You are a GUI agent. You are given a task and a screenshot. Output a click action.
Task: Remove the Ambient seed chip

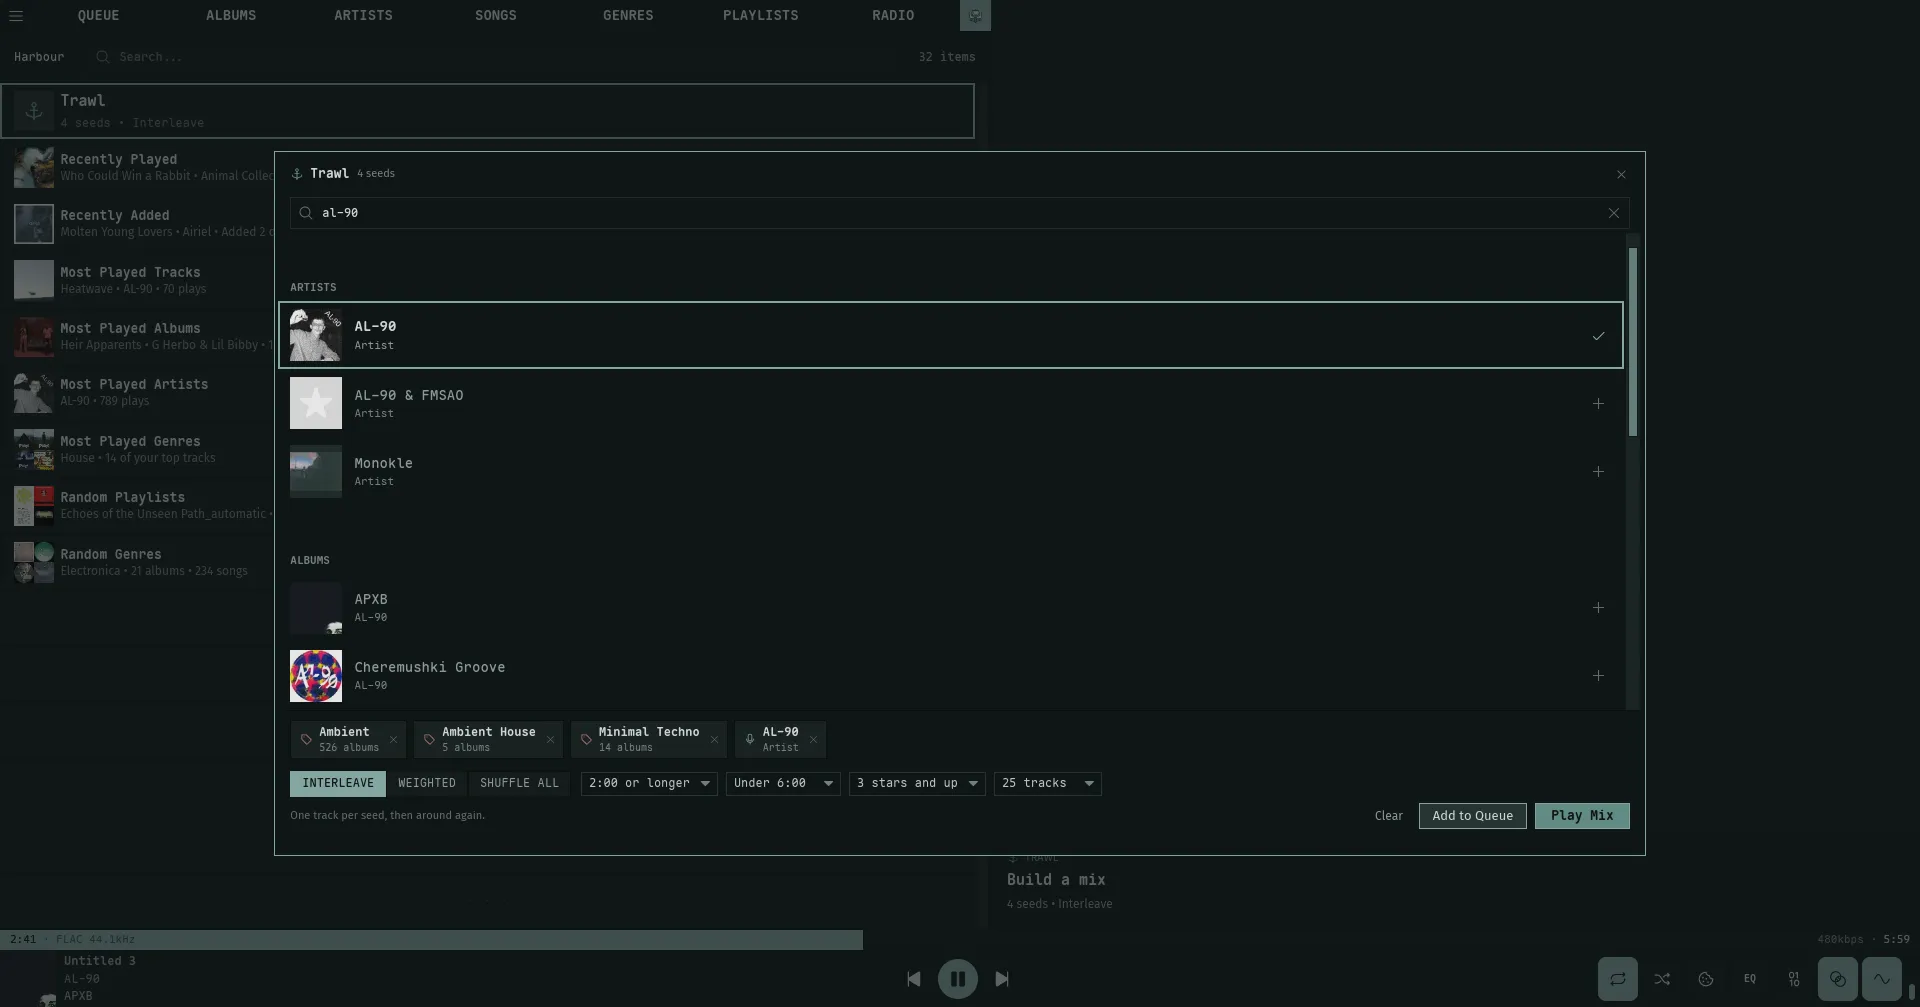point(393,740)
